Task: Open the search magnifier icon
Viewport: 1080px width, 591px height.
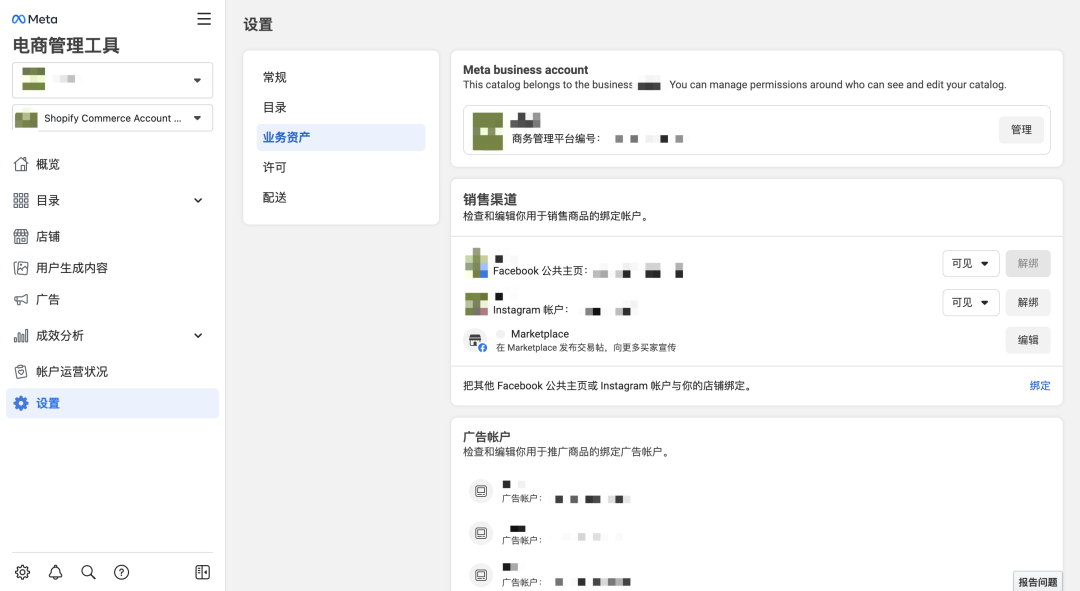Action: coord(88,572)
